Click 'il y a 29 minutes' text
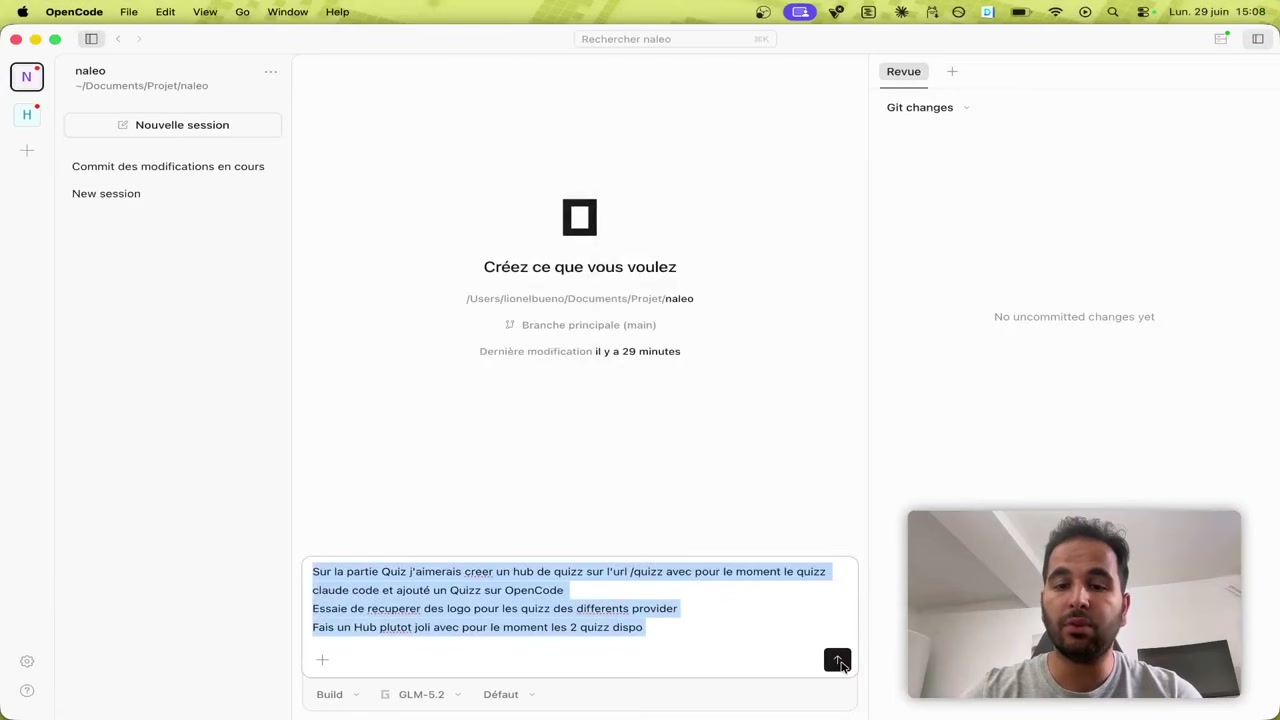Screen dimensions: 1280x720 tap(637, 351)
